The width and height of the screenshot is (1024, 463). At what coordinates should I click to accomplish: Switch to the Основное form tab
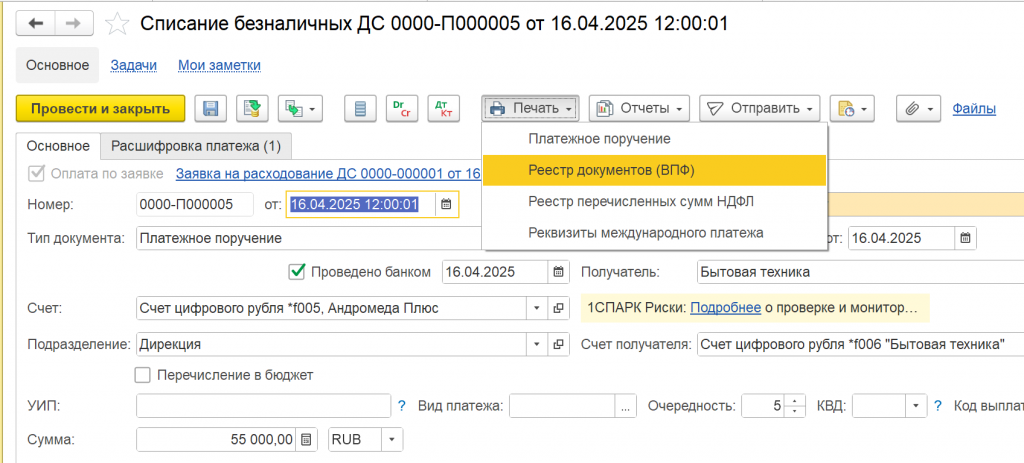coord(58,146)
